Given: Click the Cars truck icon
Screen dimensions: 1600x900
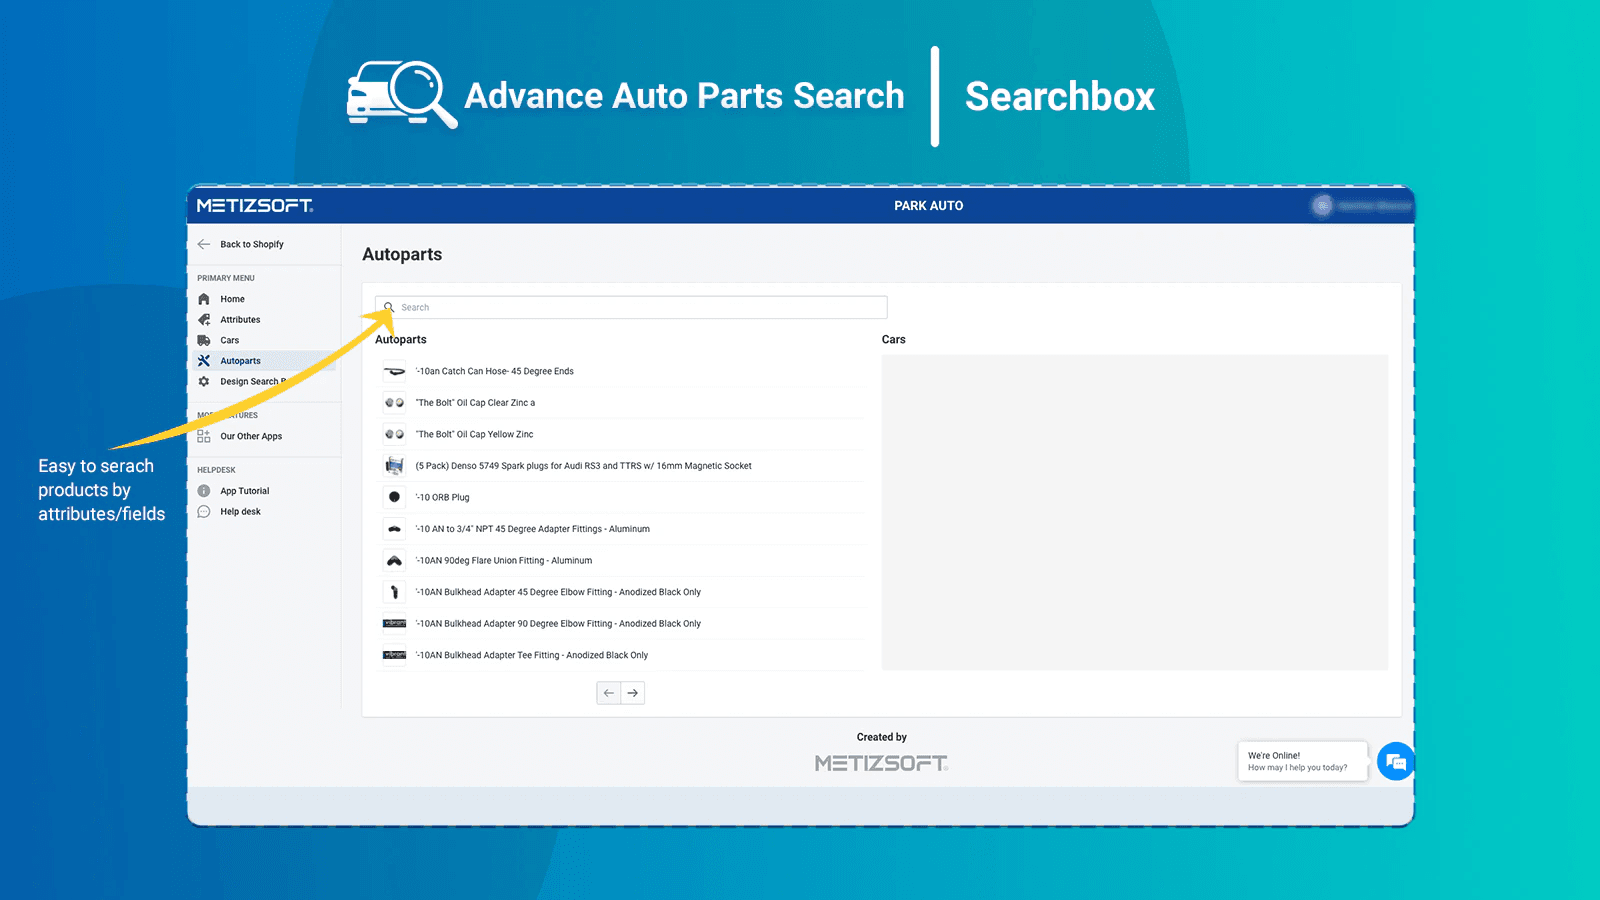Looking at the screenshot, I should tap(205, 340).
